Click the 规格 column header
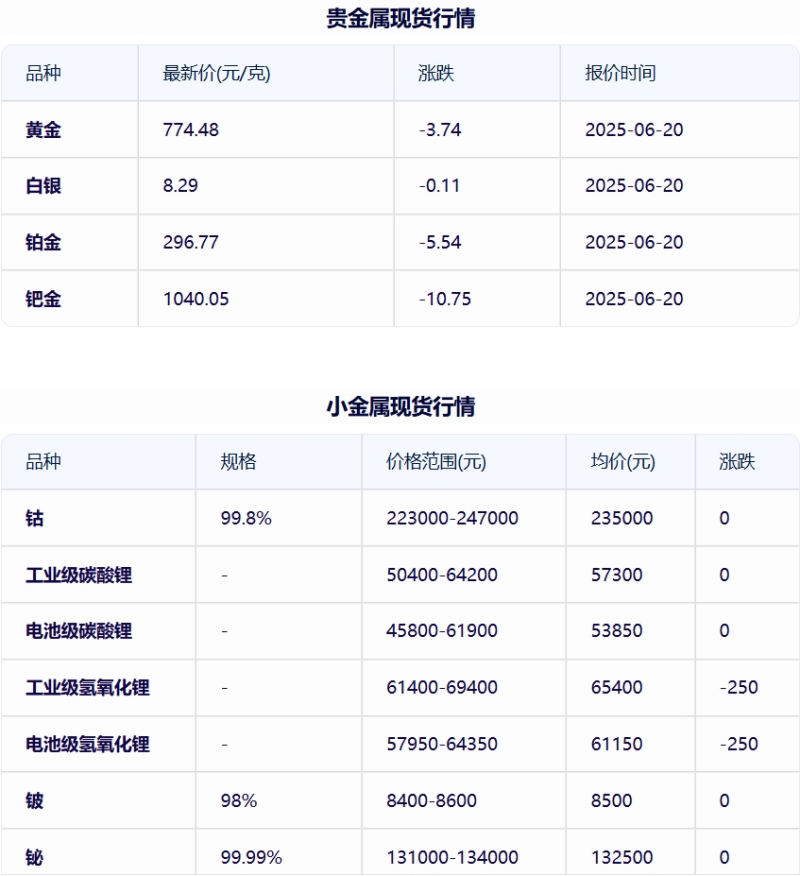The image size is (800, 876). [238, 461]
